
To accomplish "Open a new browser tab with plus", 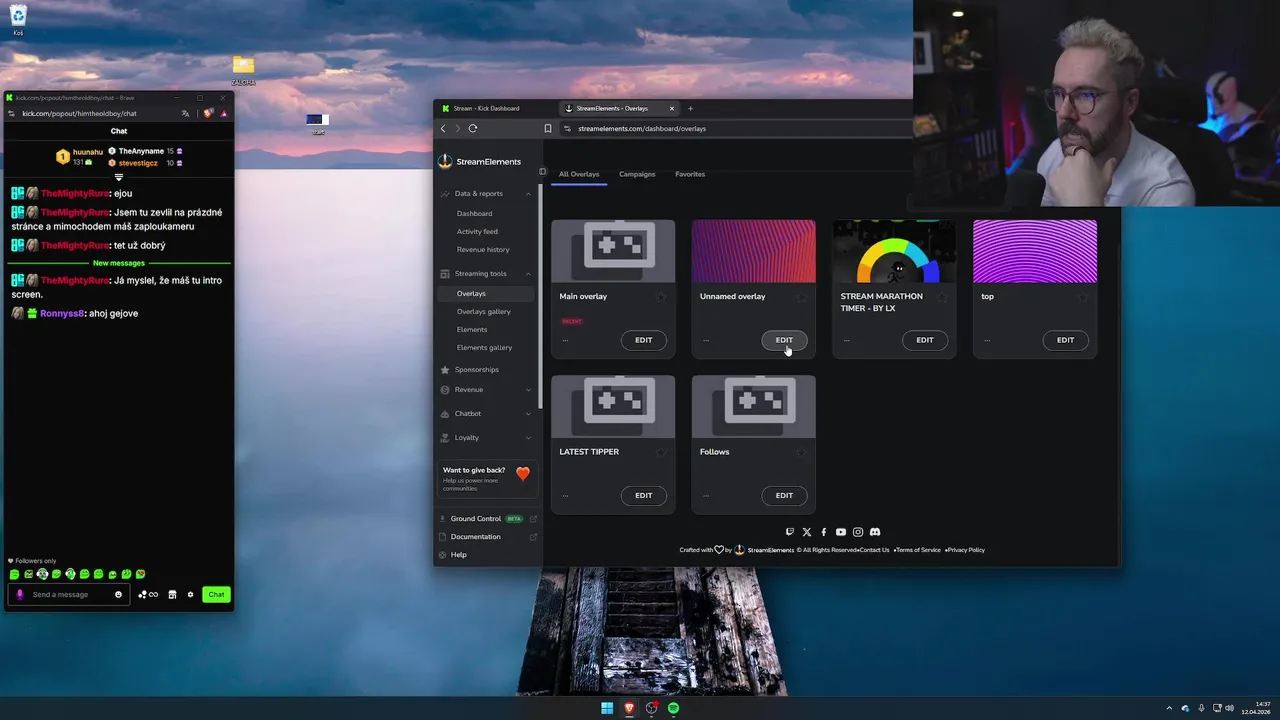I will point(690,108).
